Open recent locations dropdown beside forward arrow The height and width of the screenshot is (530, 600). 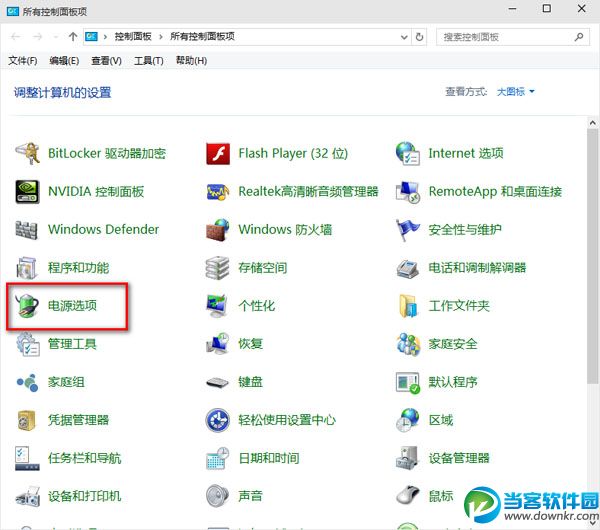56,37
